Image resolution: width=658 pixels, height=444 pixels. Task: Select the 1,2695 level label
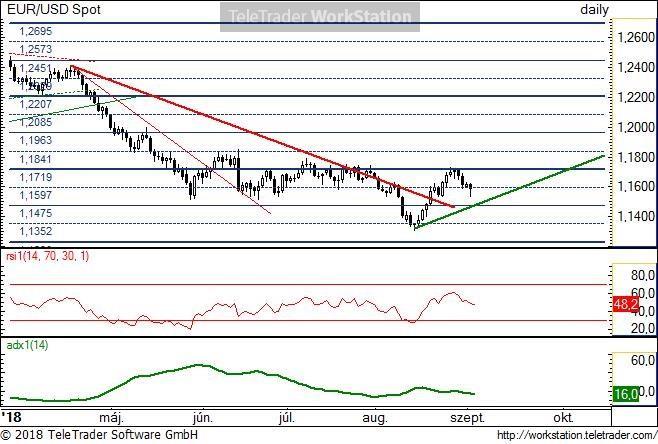tap(36, 31)
